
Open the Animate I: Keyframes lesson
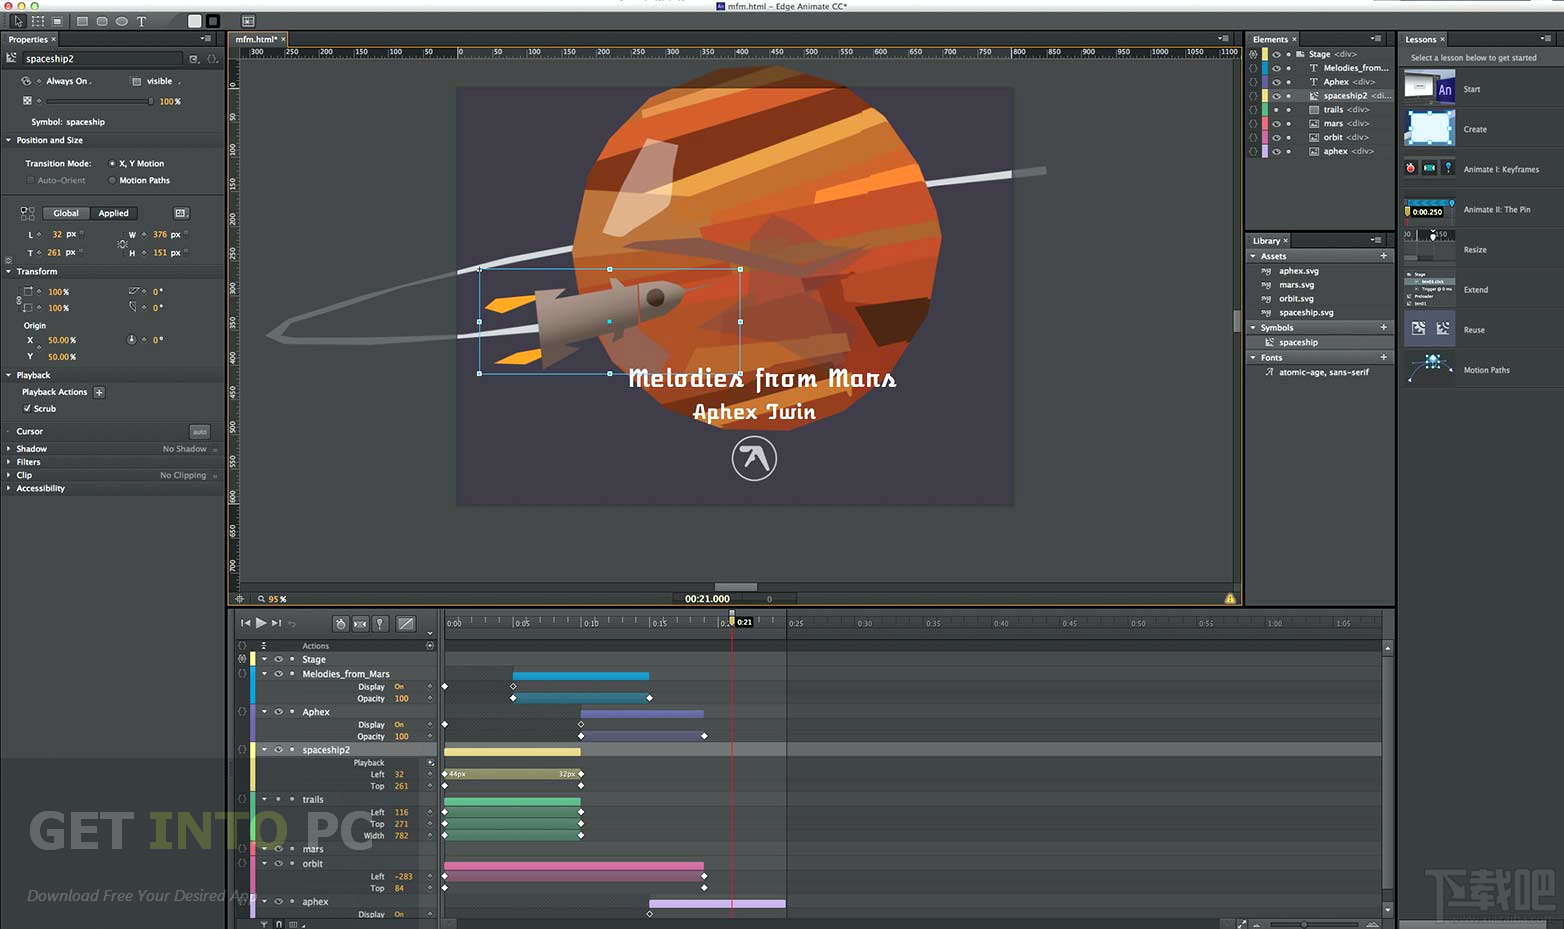click(1429, 168)
